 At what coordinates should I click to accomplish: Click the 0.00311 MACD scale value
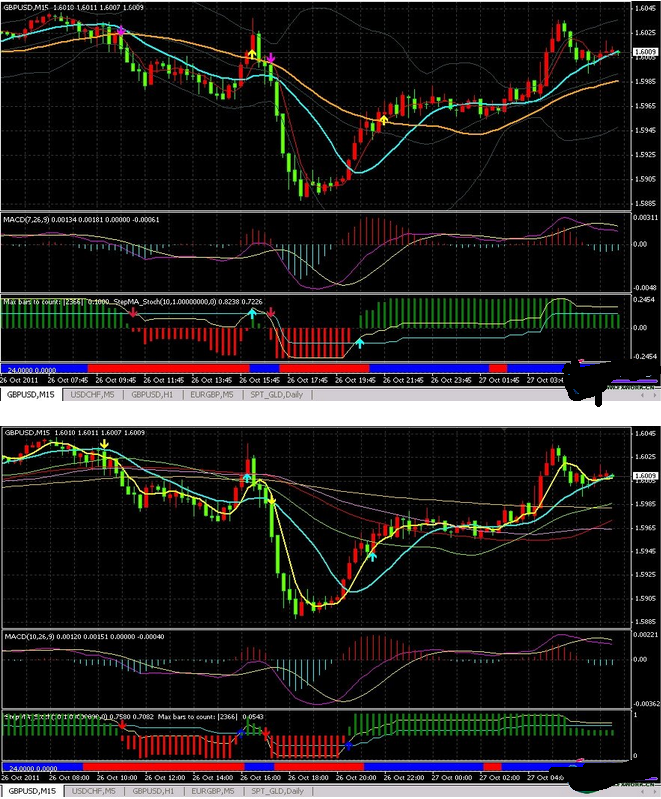[646, 218]
